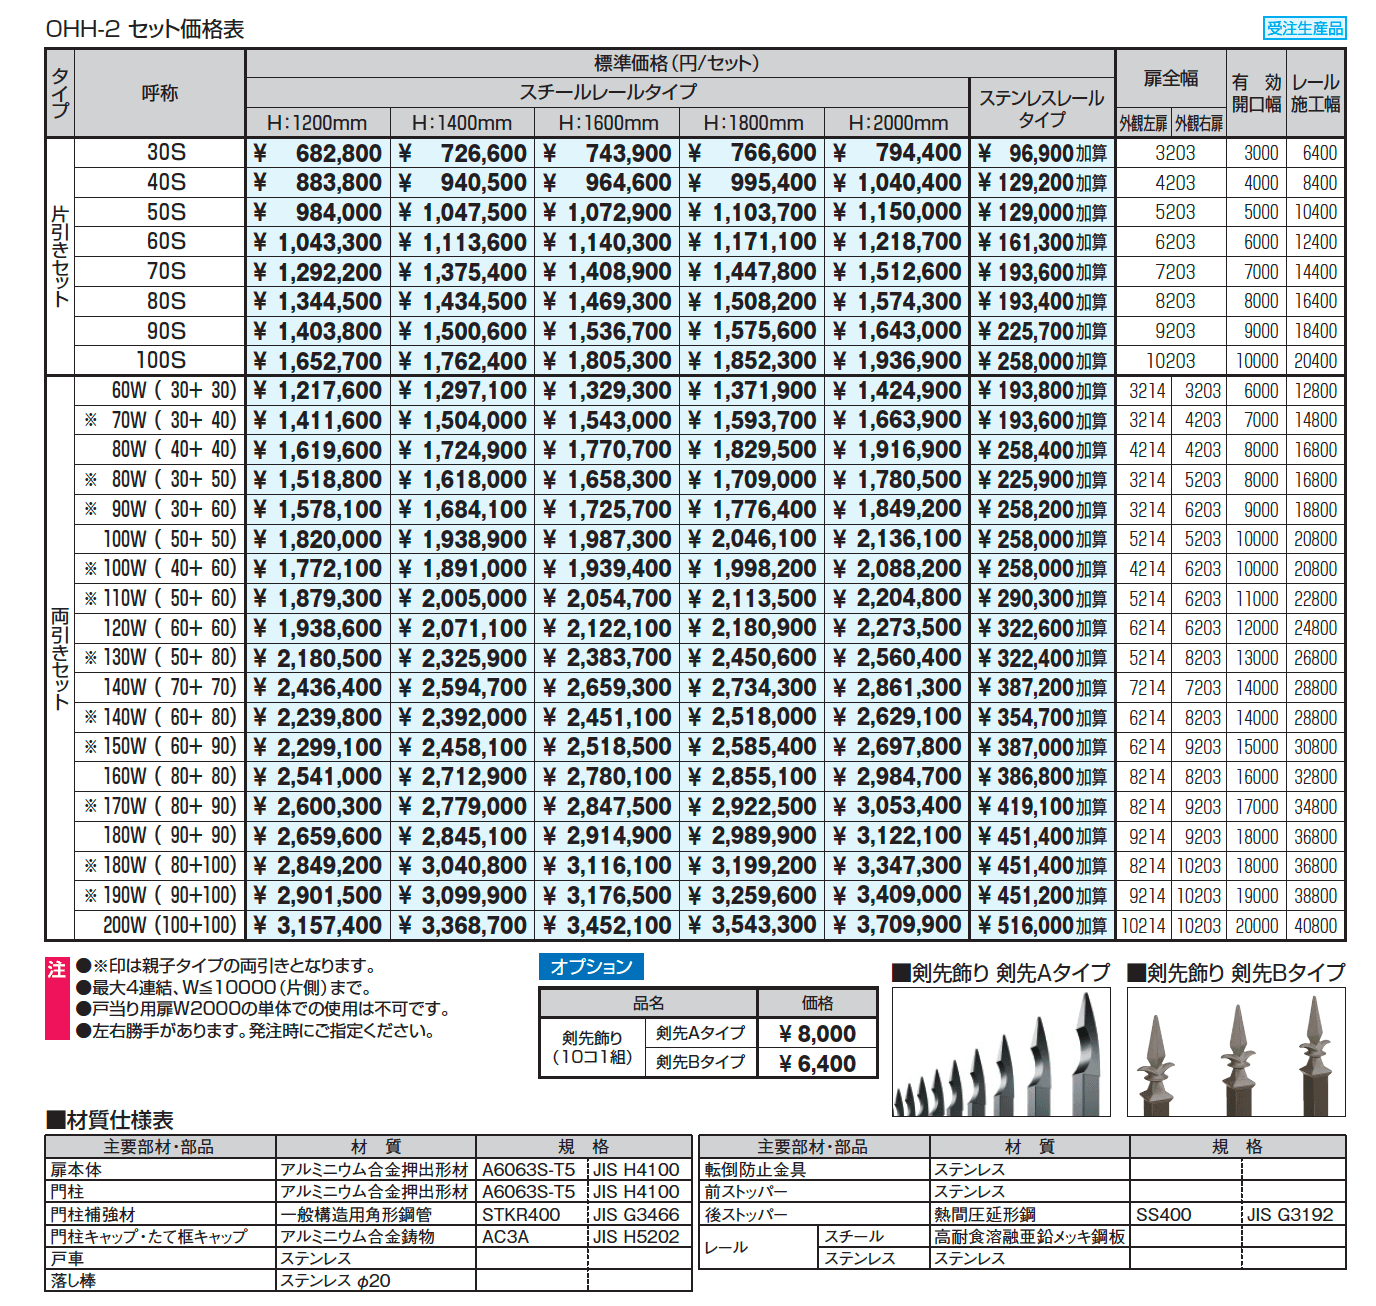Click the 100S row ¥1,652,700 price cell
The width and height of the screenshot is (1376, 1306).
point(316,361)
